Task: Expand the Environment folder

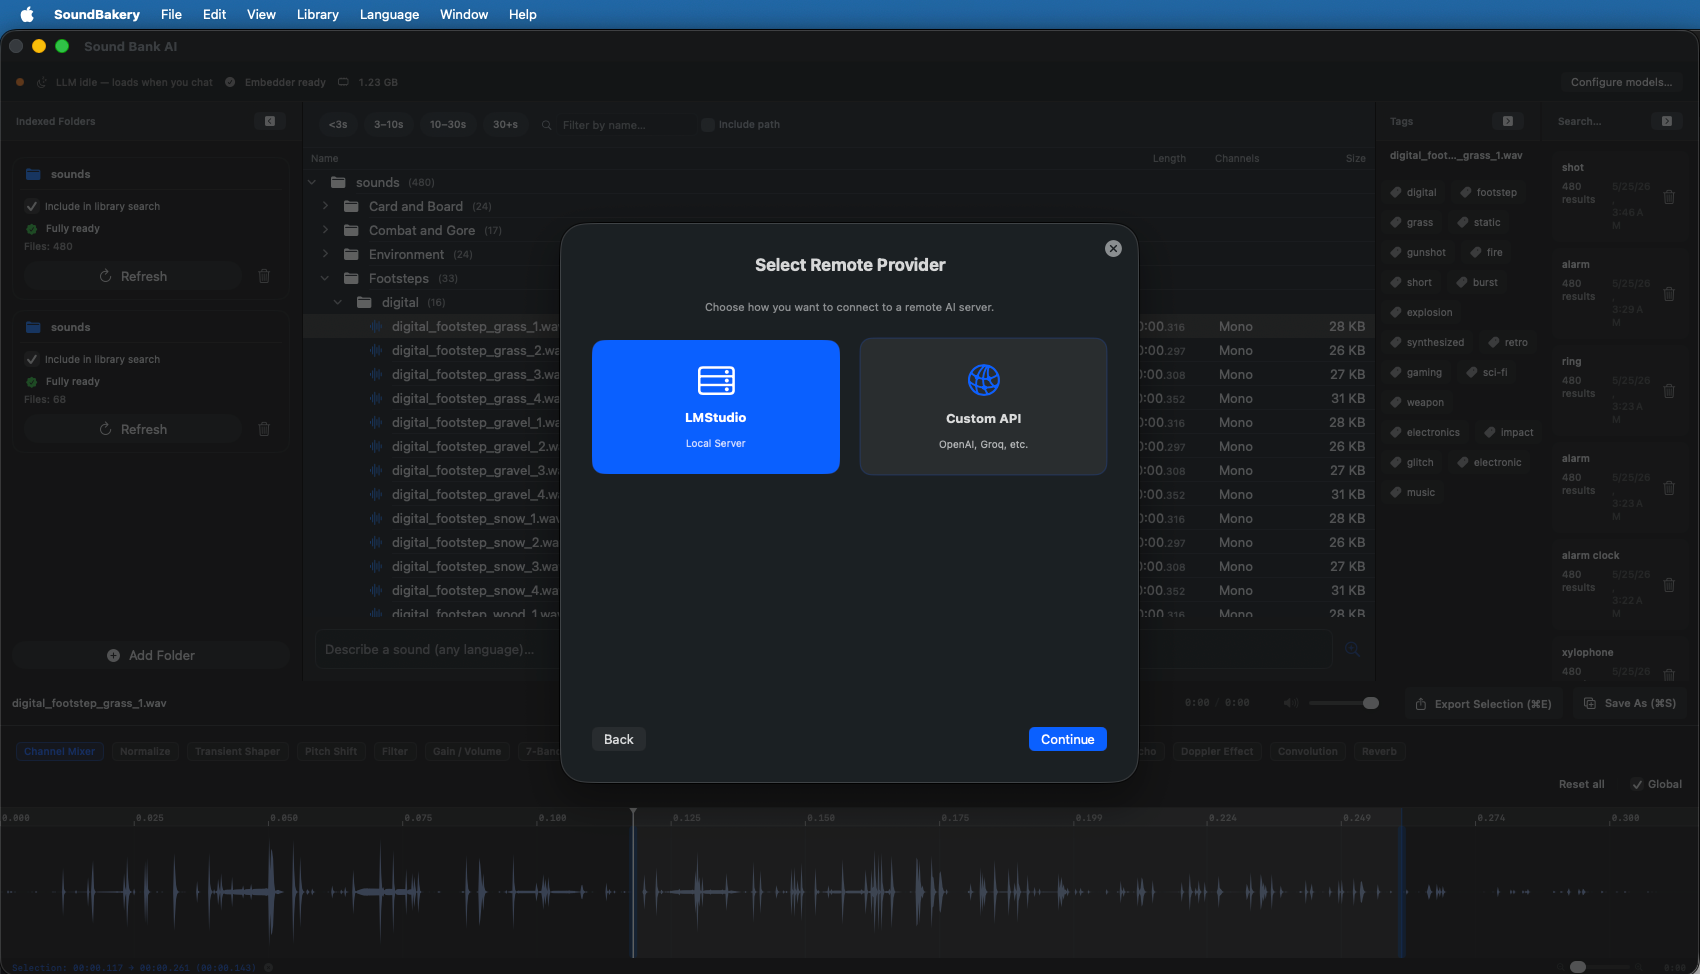Action: click(325, 254)
